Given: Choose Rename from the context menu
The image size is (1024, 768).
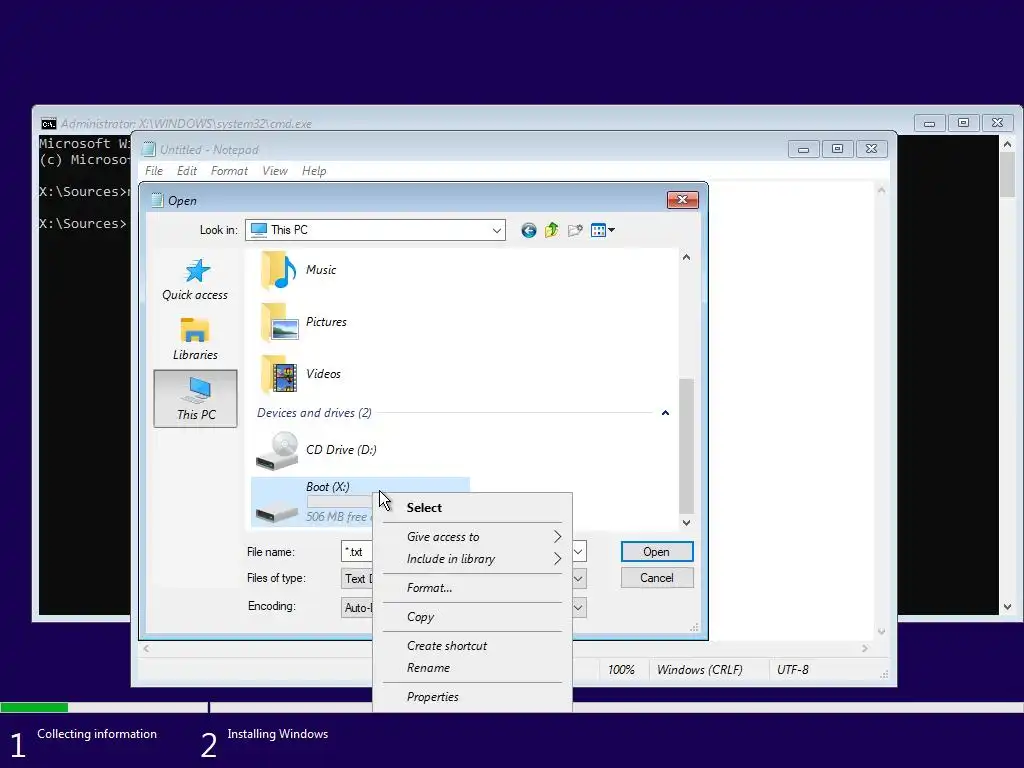Looking at the screenshot, I should [x=472, y=668].
